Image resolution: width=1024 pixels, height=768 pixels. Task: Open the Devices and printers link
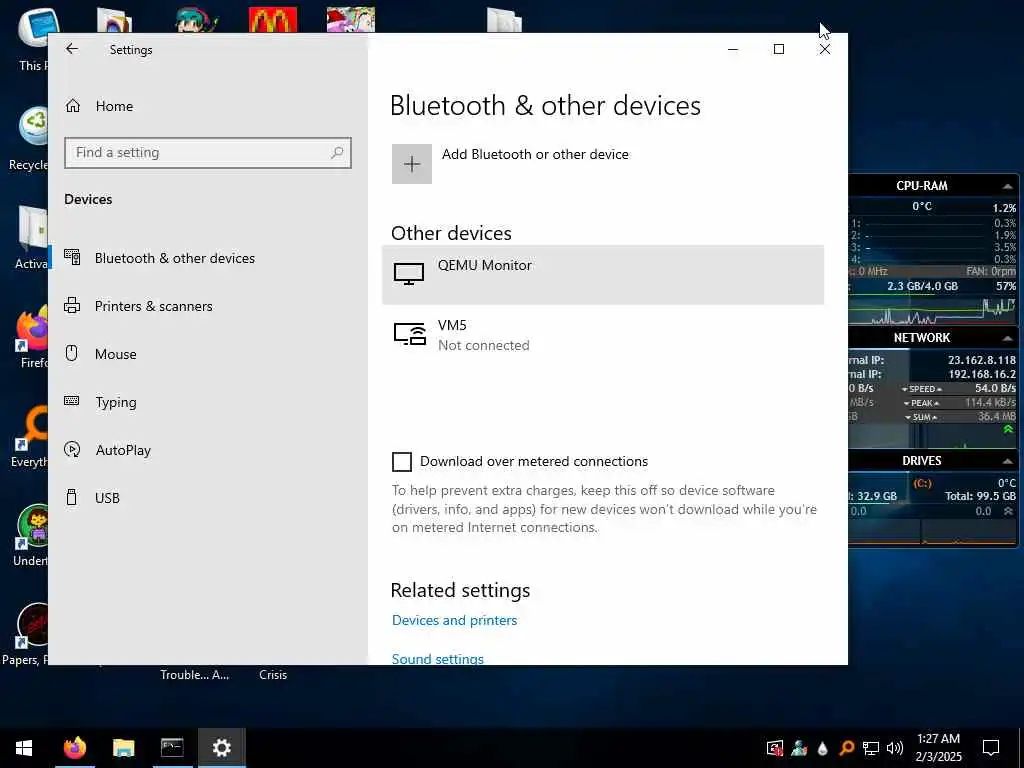[x=455, y=620]
